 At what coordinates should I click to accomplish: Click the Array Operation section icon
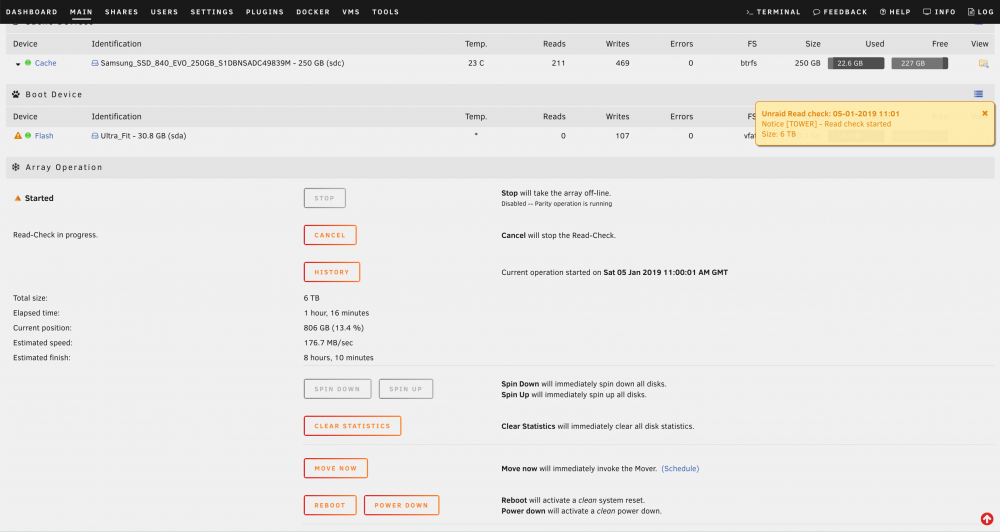(x=16, y=166)
